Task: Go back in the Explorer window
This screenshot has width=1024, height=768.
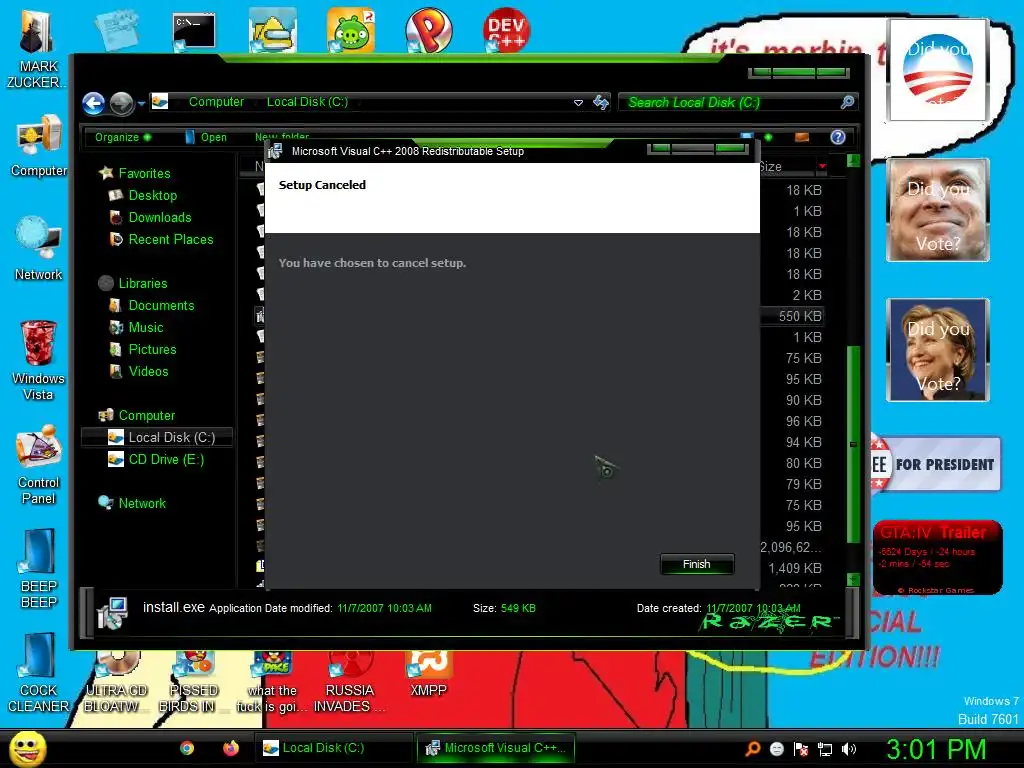Action: pos(93,103)
